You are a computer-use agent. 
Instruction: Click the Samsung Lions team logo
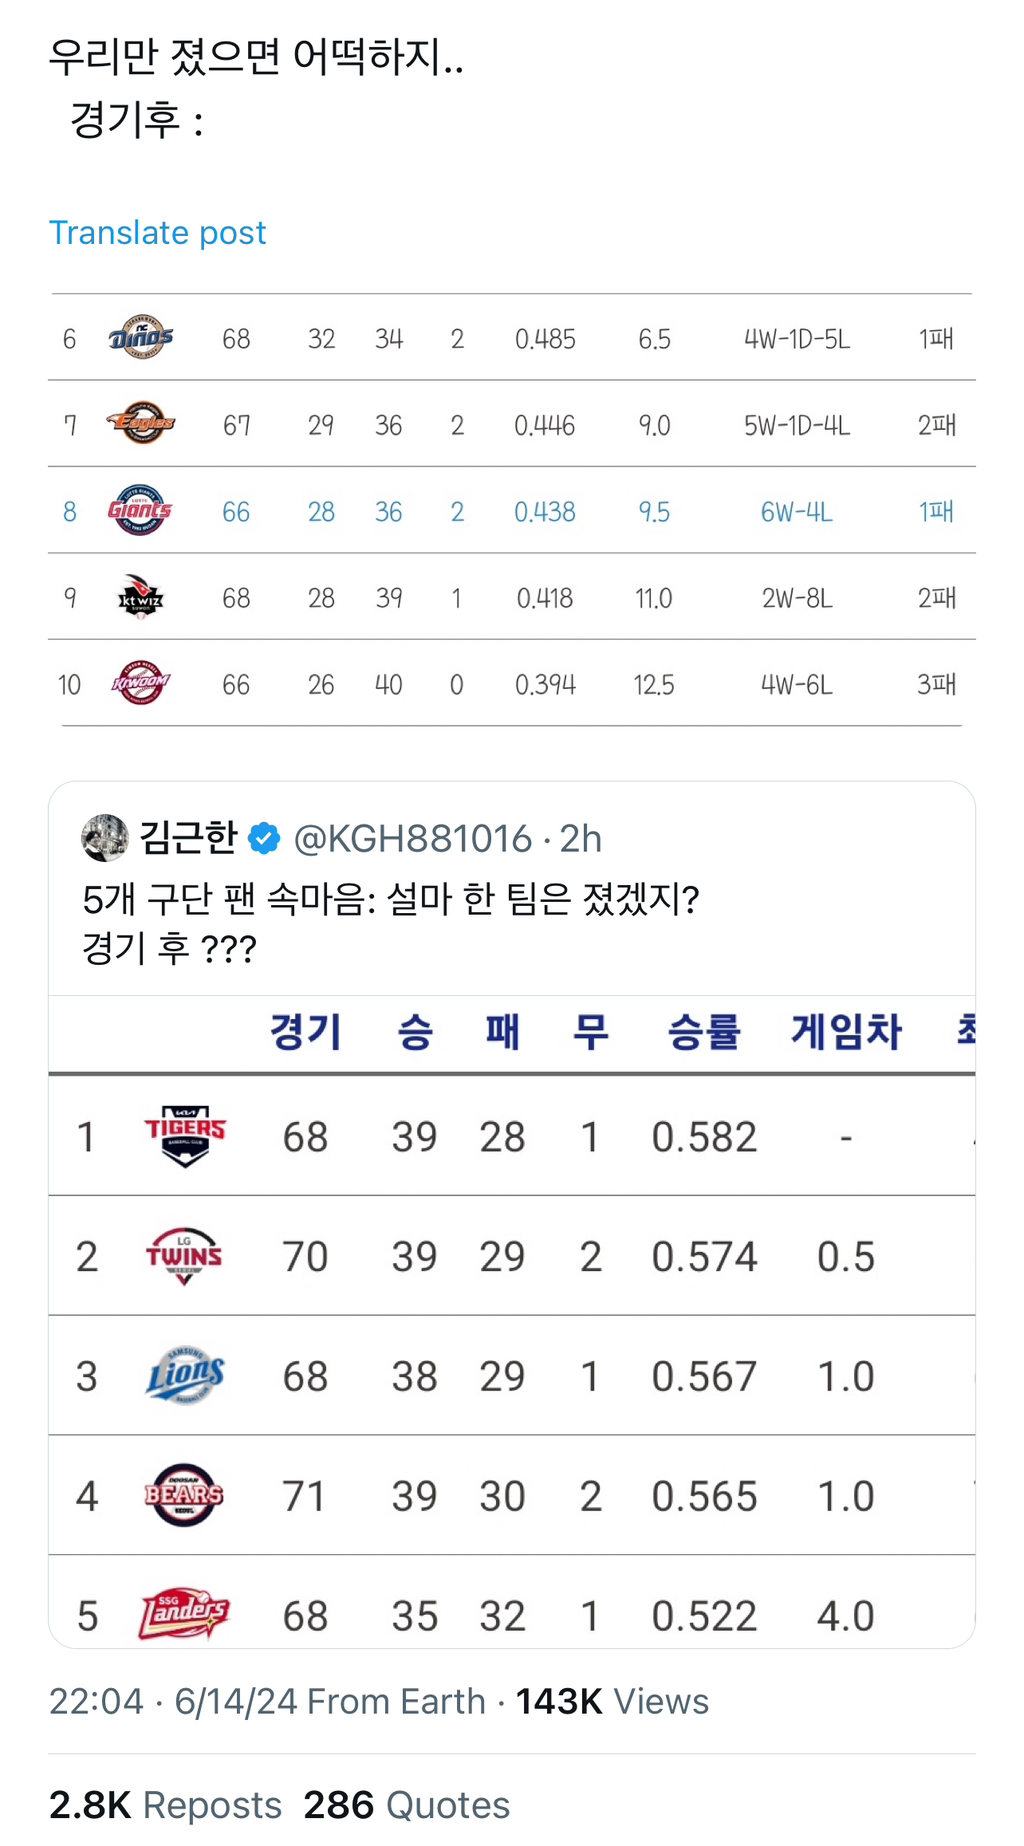coord(185,1376)
